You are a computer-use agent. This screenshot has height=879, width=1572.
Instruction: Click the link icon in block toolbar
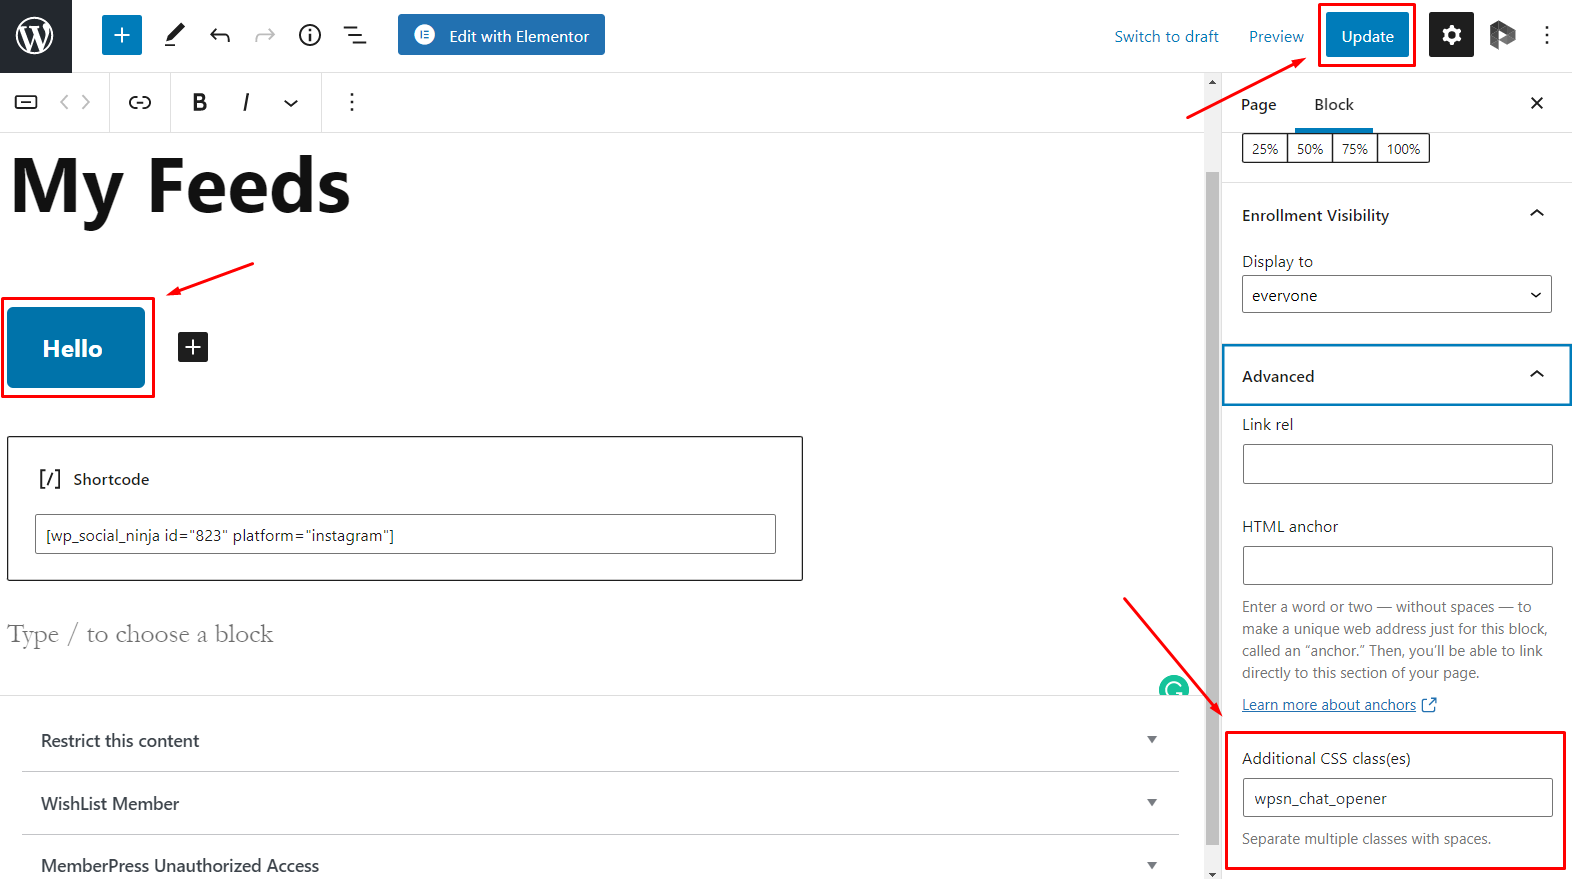click(140, 102)
